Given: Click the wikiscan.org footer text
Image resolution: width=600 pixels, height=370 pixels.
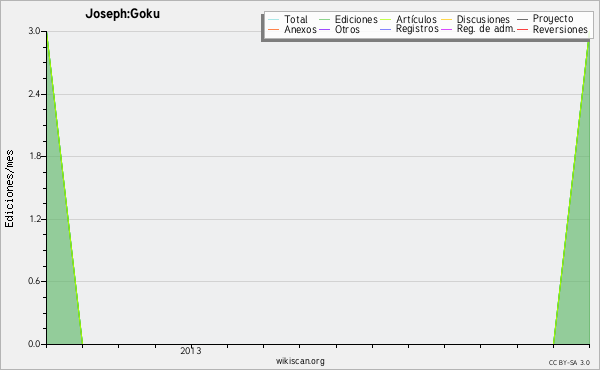Looking at the screenshot, I should tap(300, 361).
